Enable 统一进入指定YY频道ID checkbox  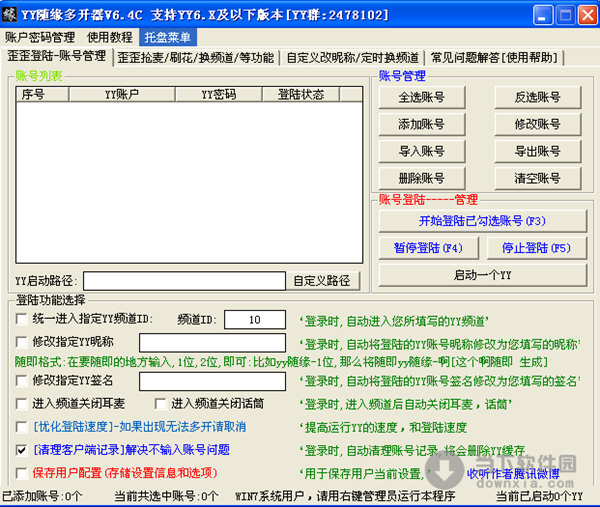22,319
